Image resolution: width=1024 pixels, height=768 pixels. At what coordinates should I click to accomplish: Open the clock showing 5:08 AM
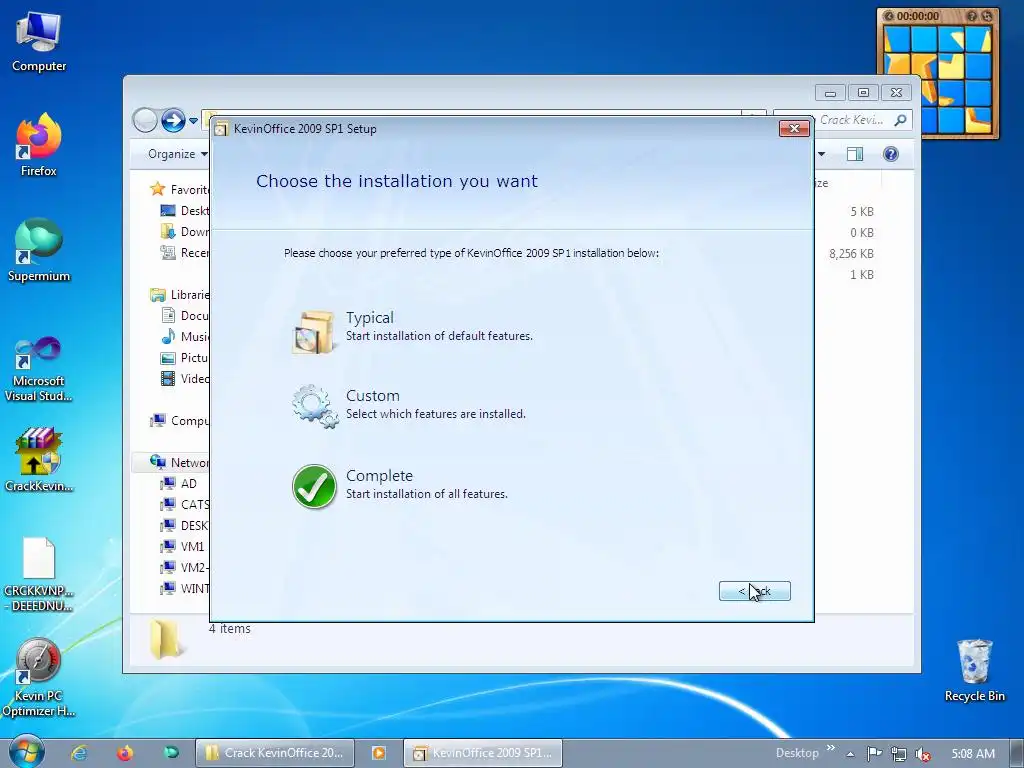click(972, 754)
